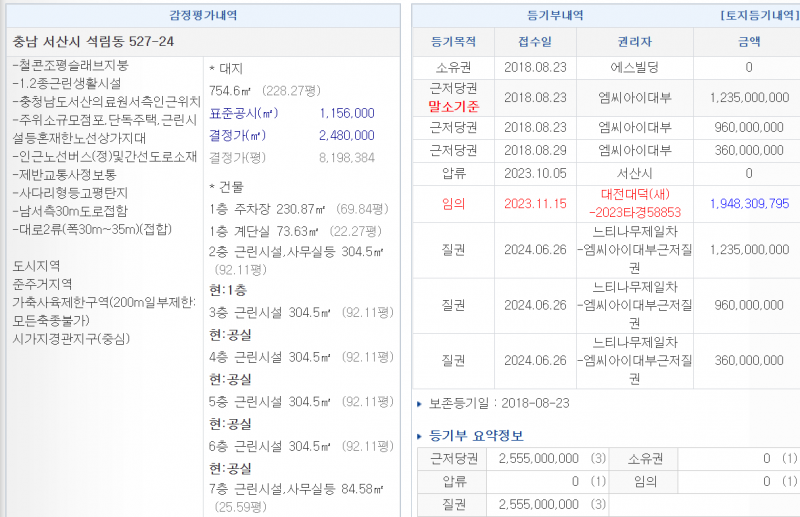Click the 금액 column header
This screenshot has height=517, width=800.
748,42
